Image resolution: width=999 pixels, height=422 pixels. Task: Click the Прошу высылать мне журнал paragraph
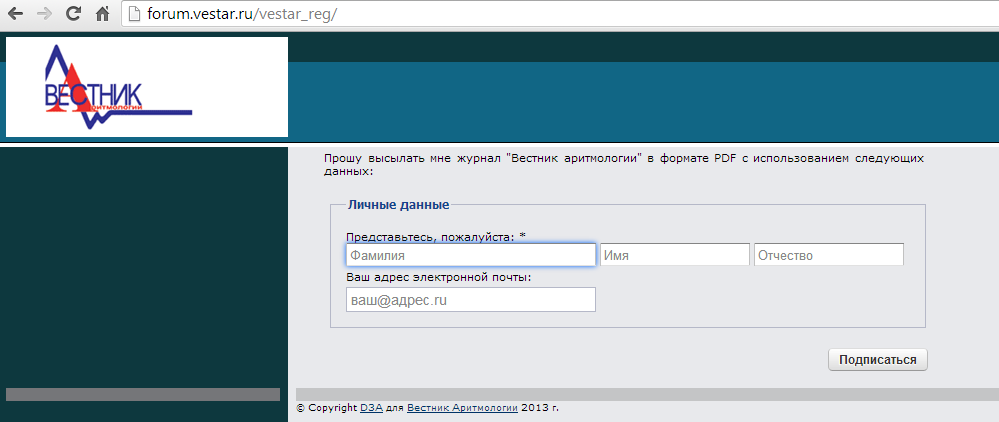(623, 164)
